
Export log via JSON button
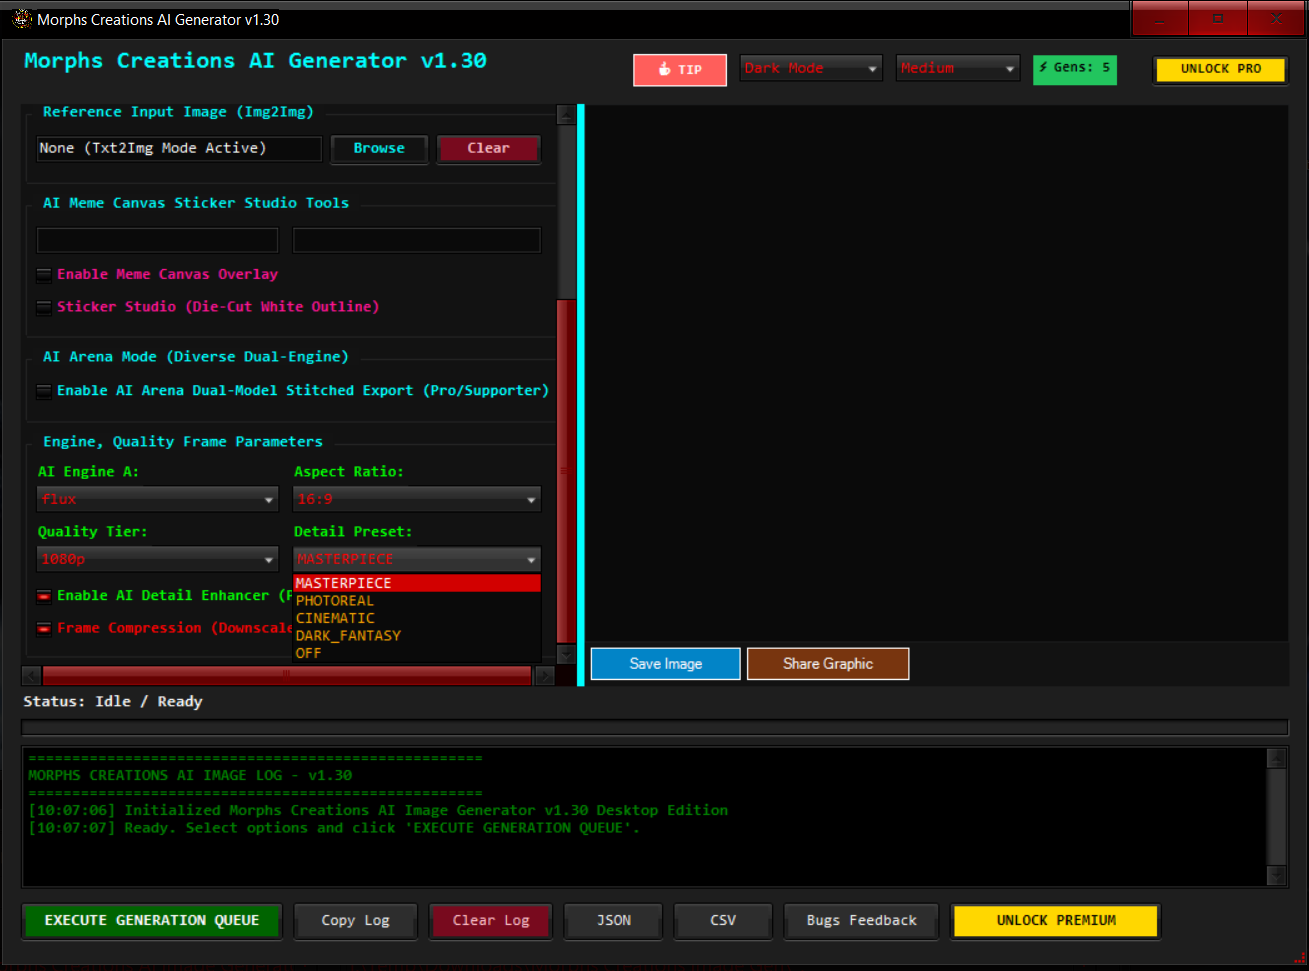[614, 921]
